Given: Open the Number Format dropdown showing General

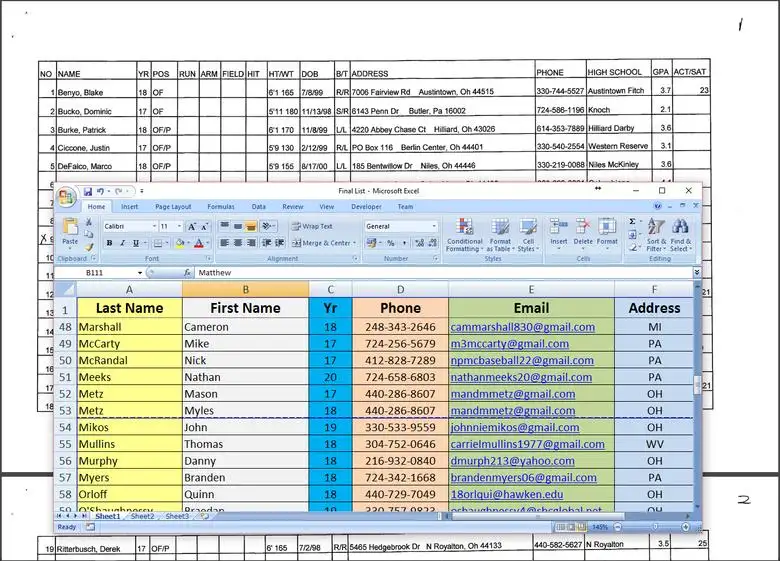Looking at the screenshot, I should (434, 226).
